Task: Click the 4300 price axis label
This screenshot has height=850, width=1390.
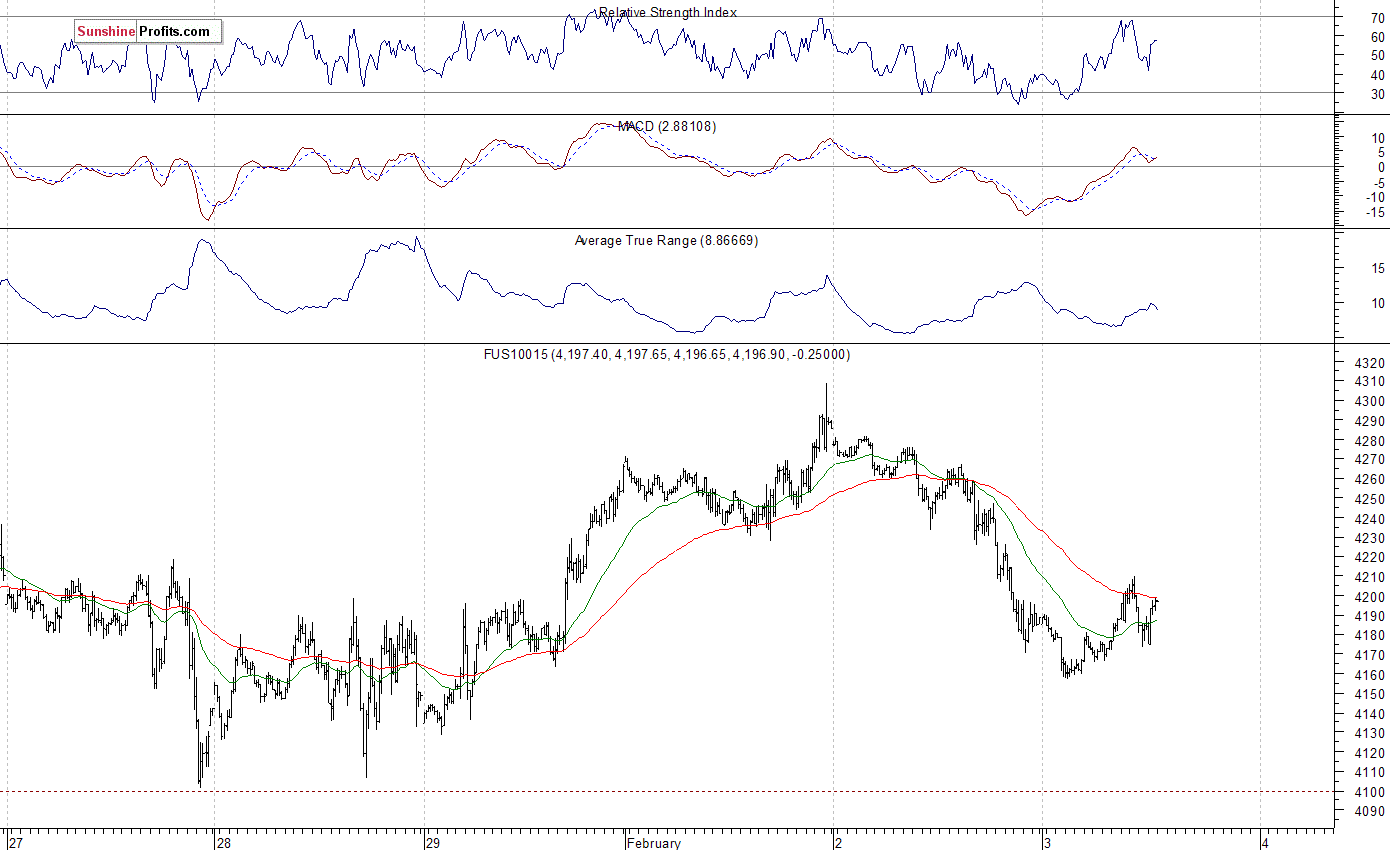Action: pyautogui.click(x=1371, y=402)
